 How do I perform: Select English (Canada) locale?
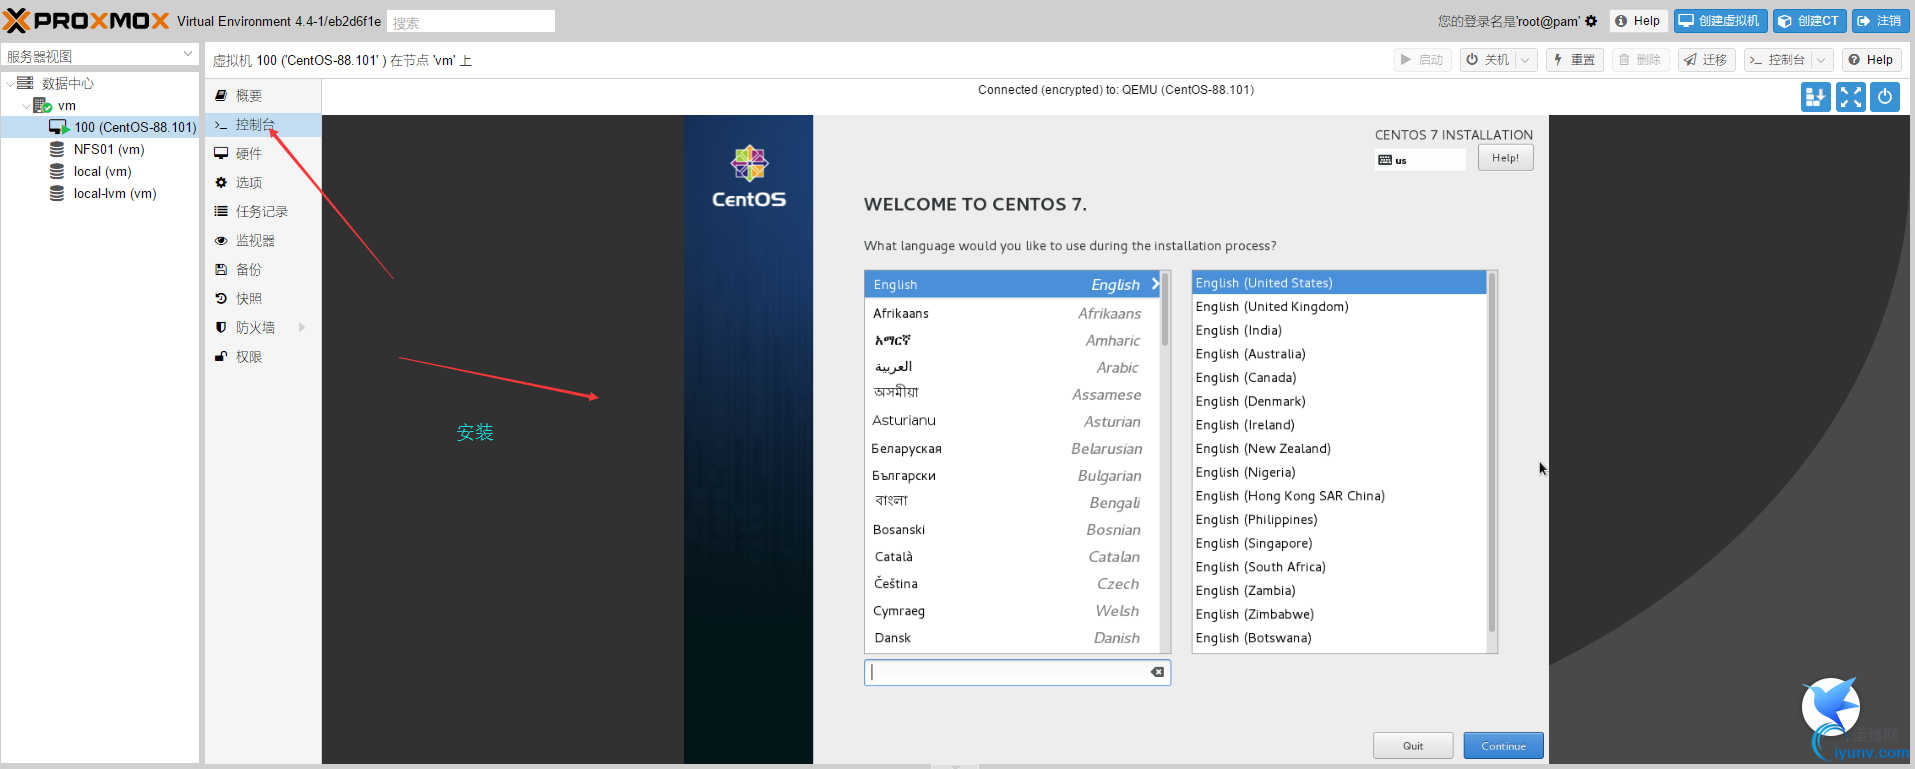pyautogui.click(x=1339, y=378)
